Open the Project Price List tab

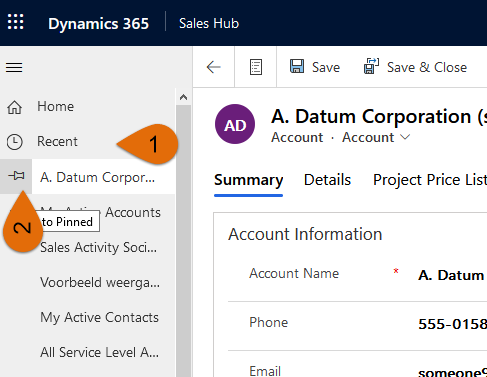(x=430, y=180)
